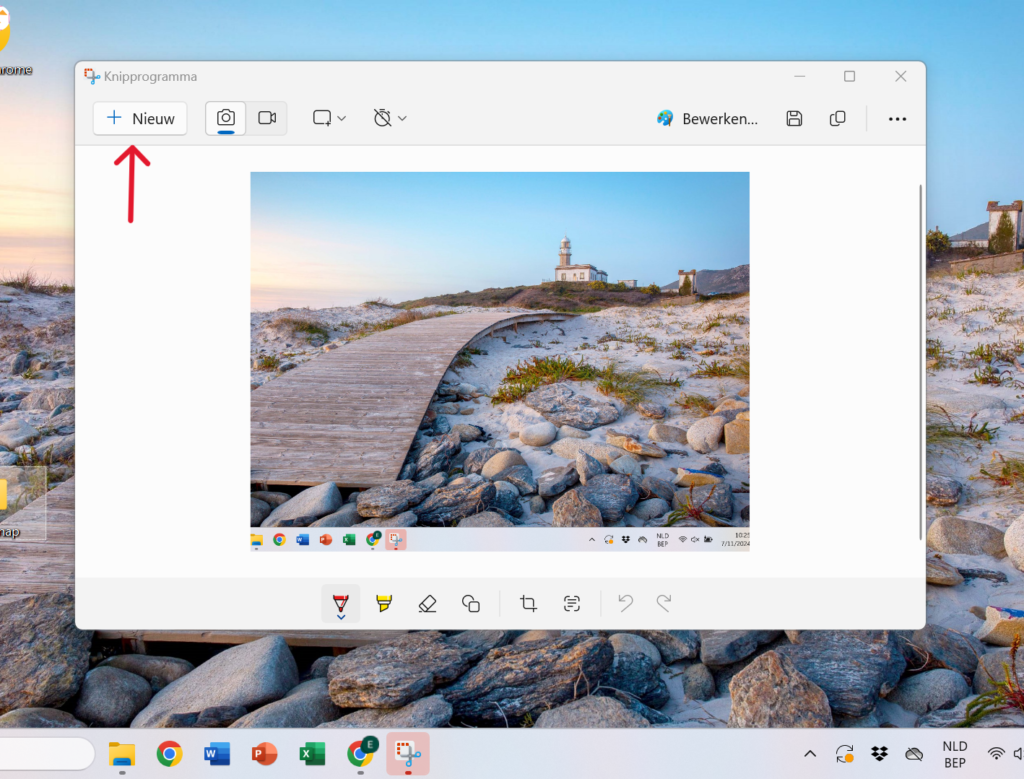Copy the screenshot to the clipboard
1024x779 pixels.
point(838,118)
